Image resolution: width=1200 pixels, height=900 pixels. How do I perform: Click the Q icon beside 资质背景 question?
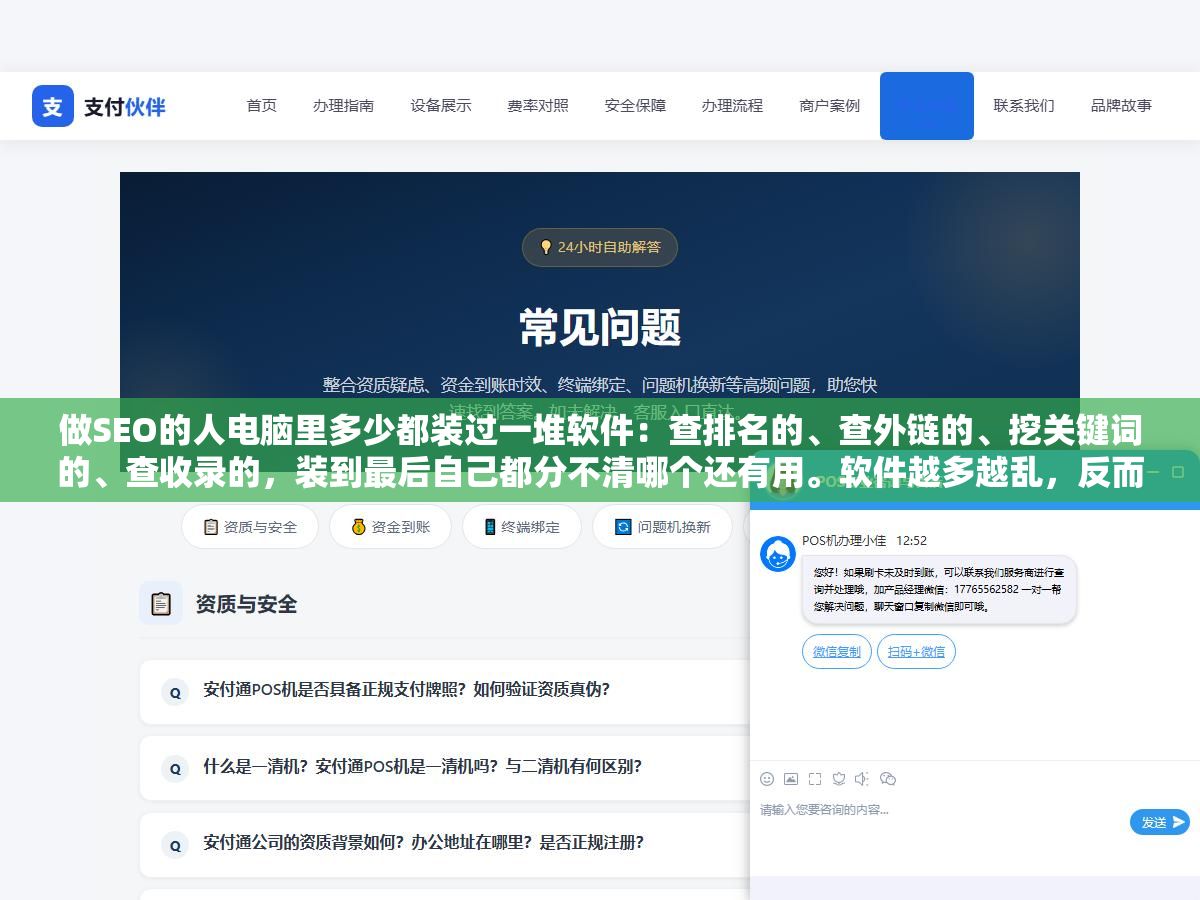click(175, 845)
